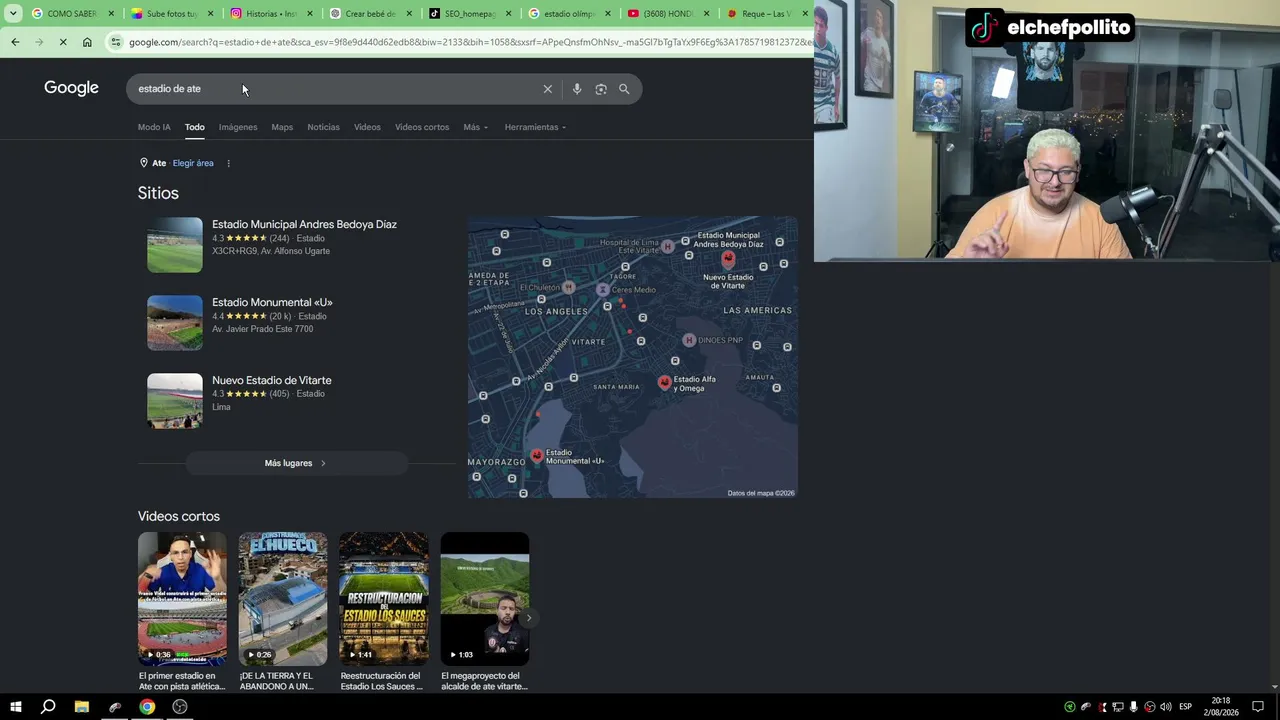Close the COMO SABER browser tab
The width and height of the screenshot is (1280, 720).
(x=111, y=14)
